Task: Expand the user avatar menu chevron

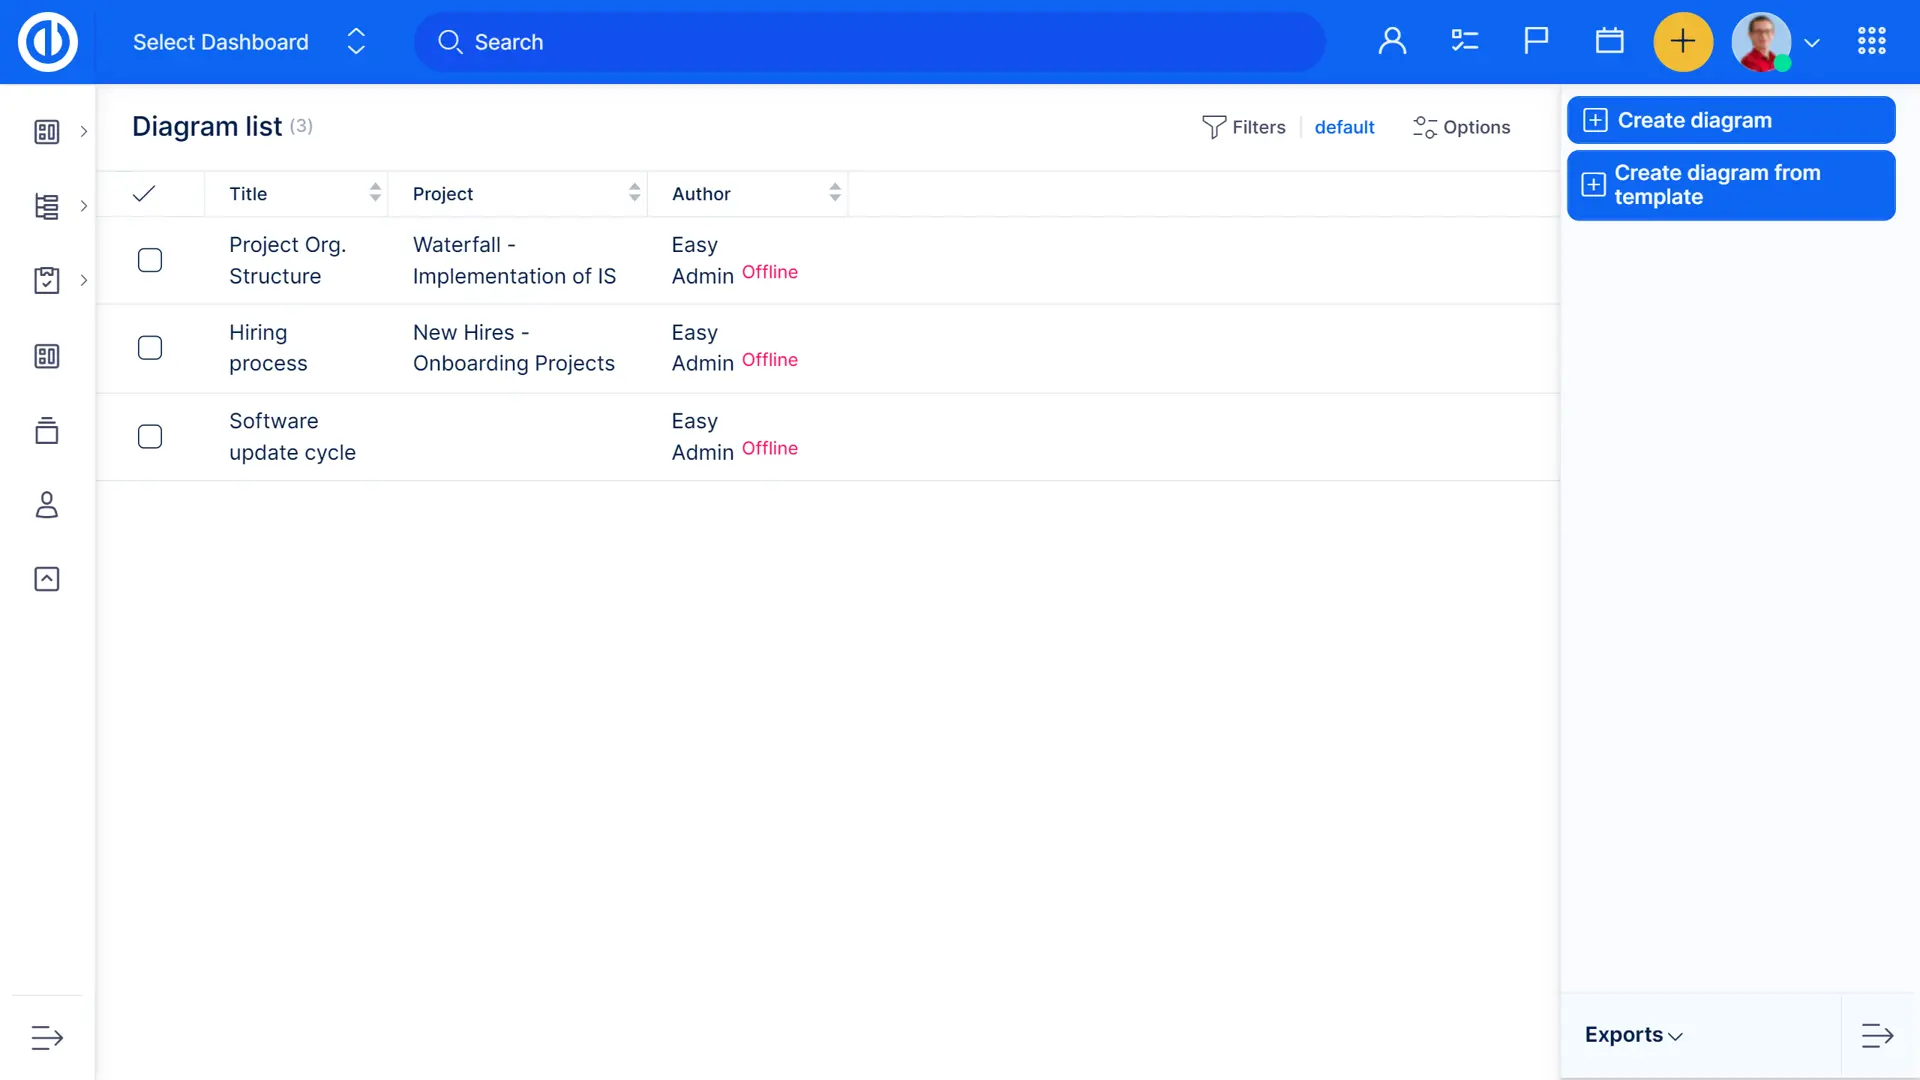Action: 1811,43
